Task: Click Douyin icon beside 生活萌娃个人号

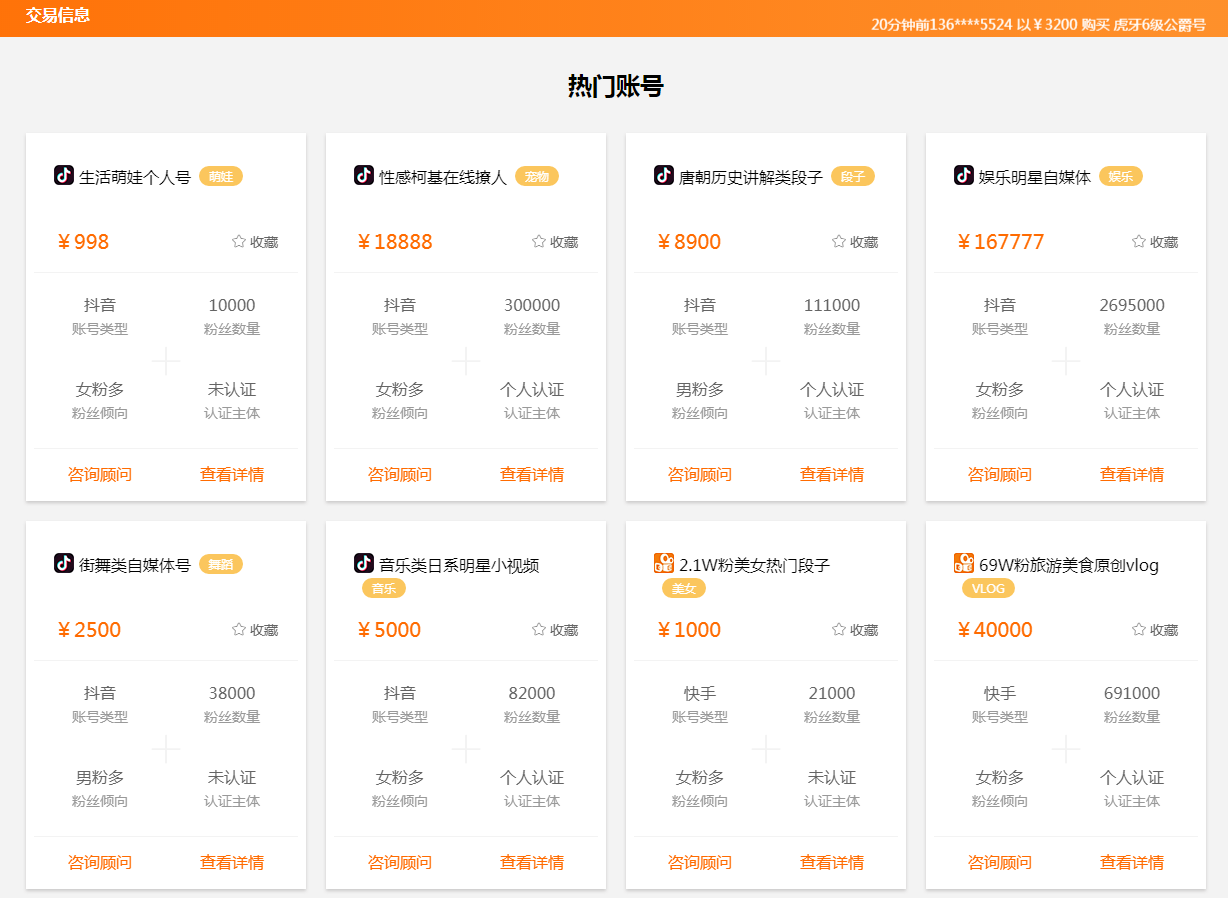Action: 64,176
